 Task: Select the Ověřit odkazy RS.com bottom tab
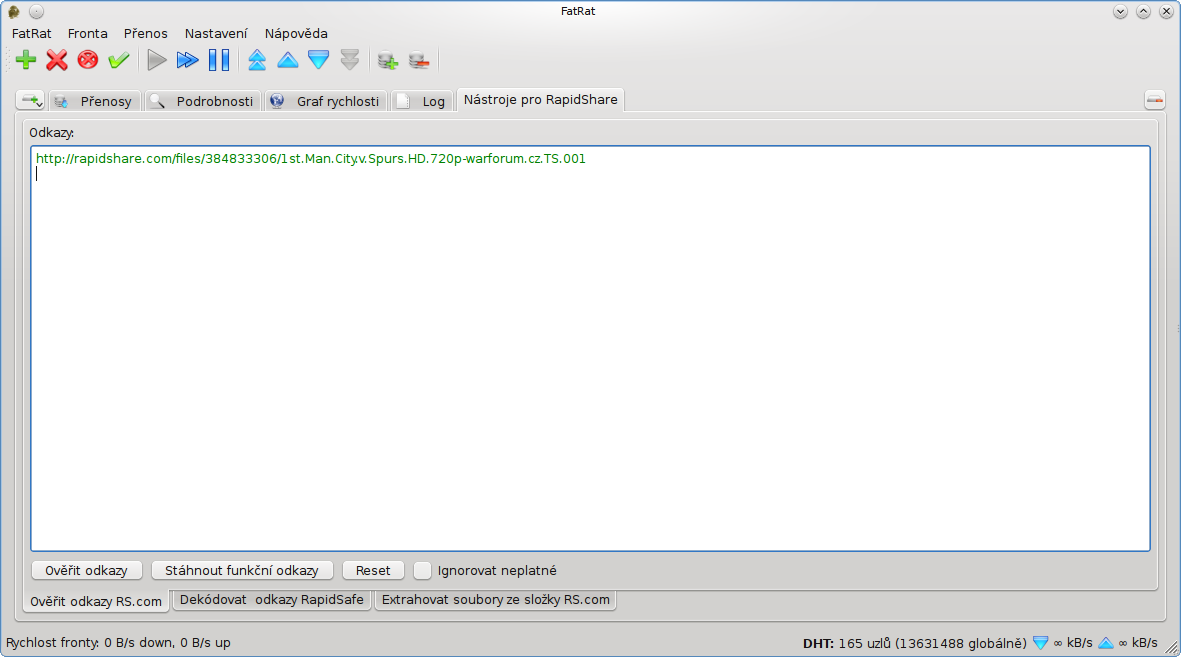(x=96, y=601)
